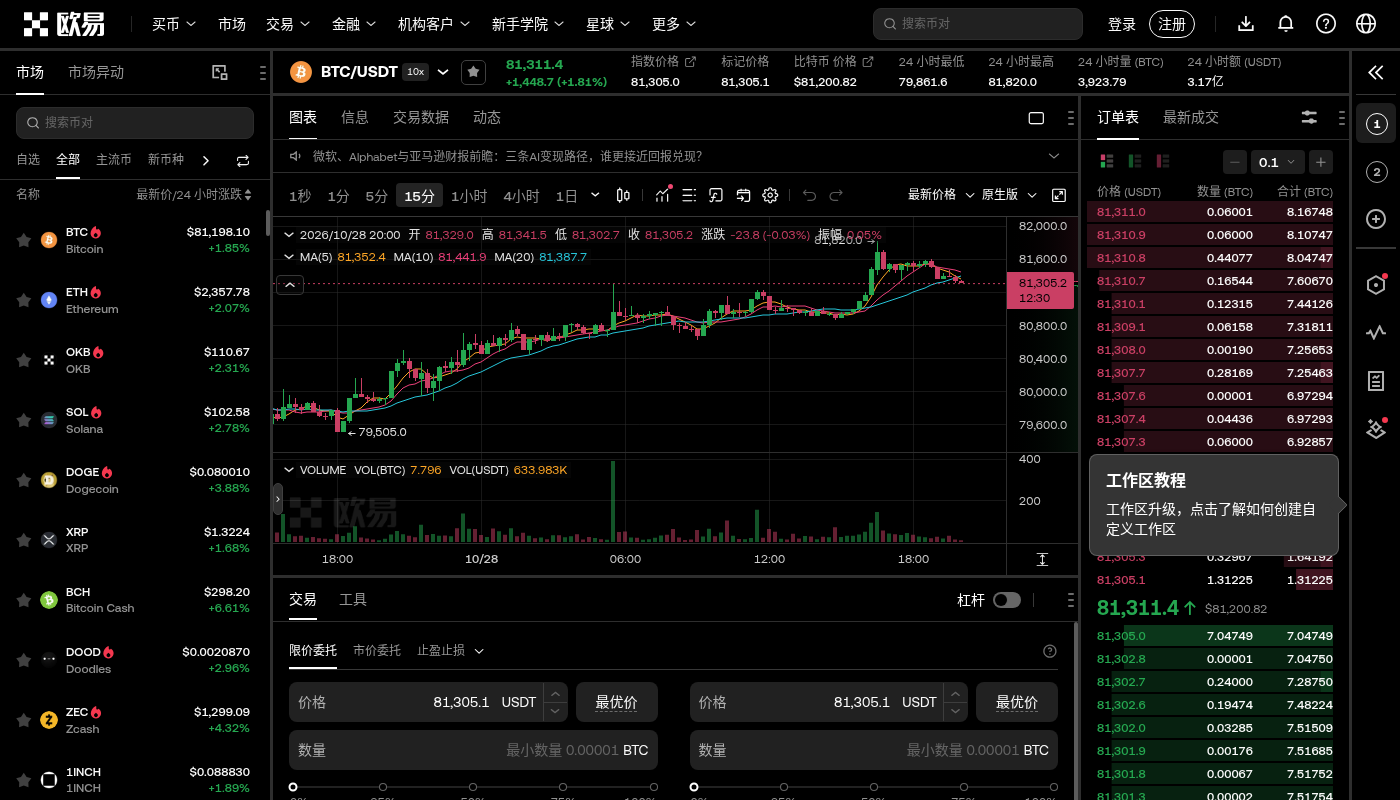Open the 交易 menu in the top navigation
The image size is (1400, 800).
pos(288,24)
